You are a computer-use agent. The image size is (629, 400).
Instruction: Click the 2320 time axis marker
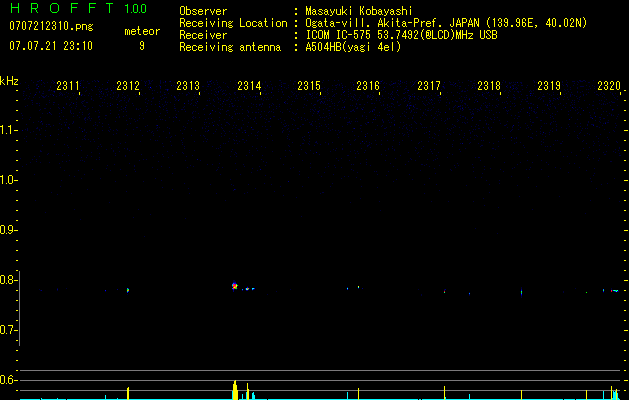coord(609,85)
